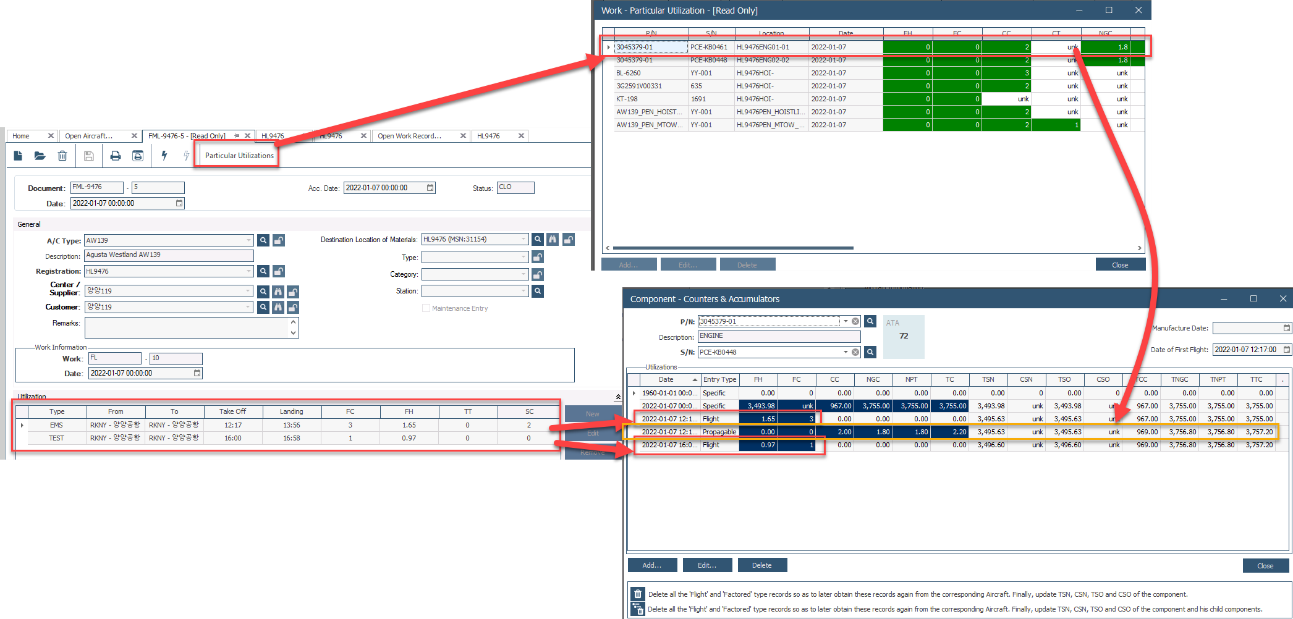Open the Date of First Flight calendar picker
The width and height of the screenshot is (1293, 619).
pyautogui.click(x=1286, y=349)
